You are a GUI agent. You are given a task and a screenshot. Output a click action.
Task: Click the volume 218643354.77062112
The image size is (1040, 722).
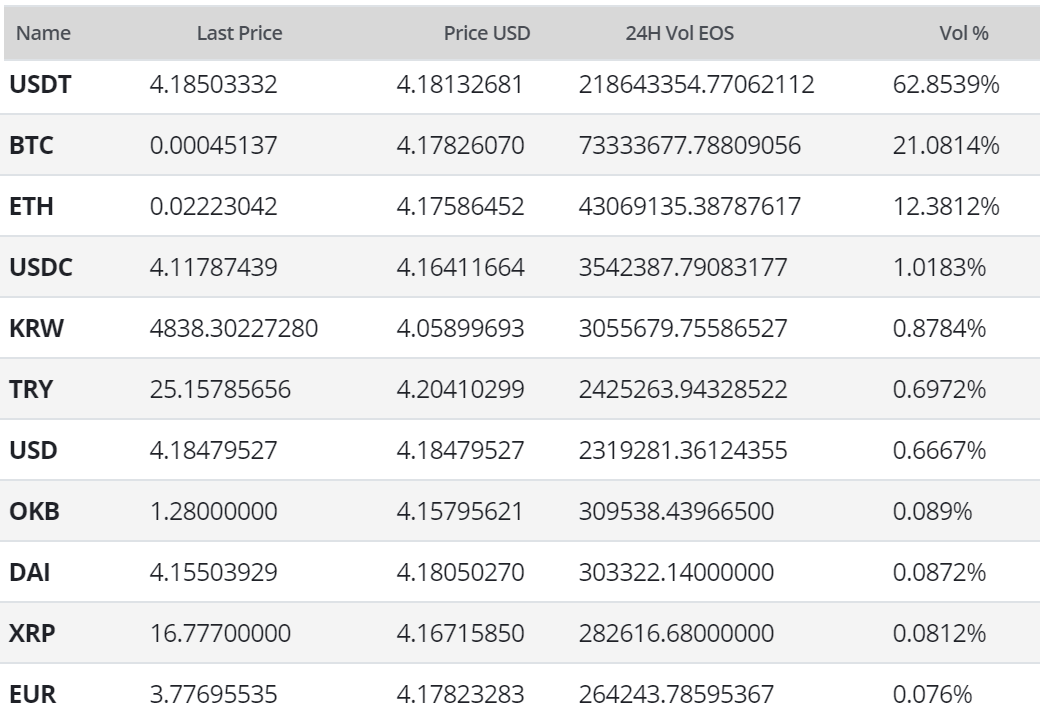point(696,85)
